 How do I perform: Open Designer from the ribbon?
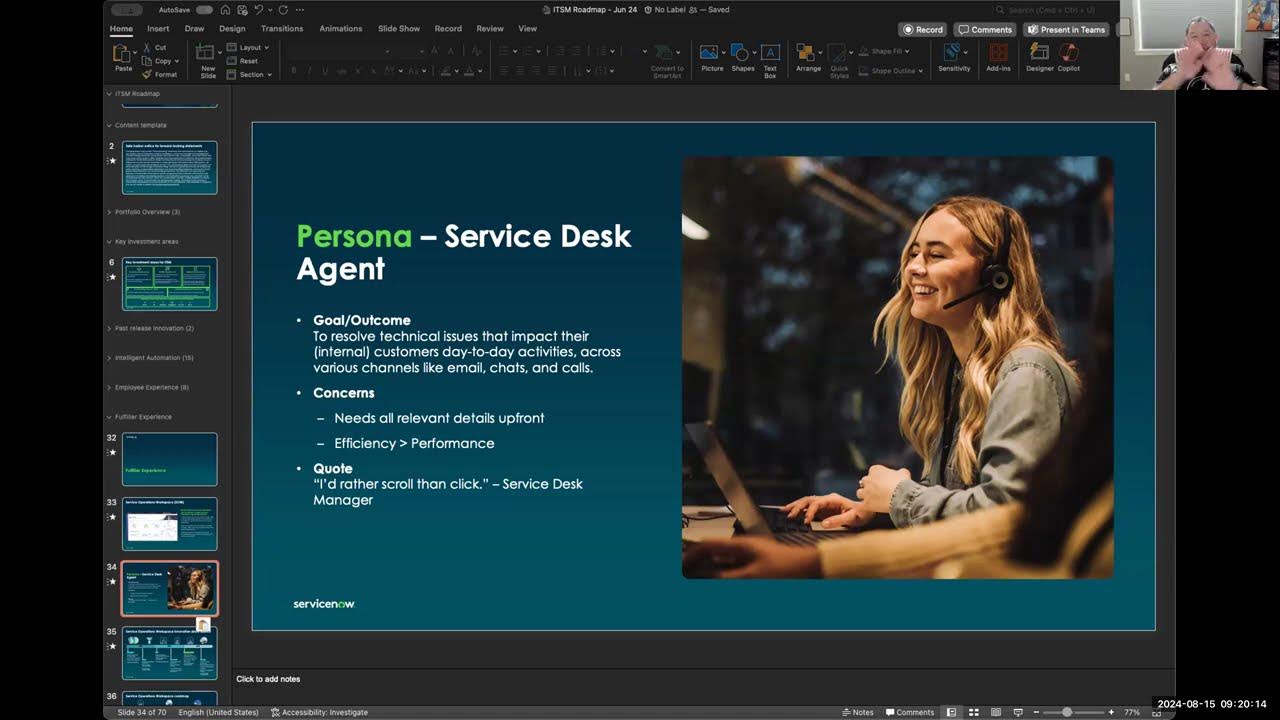[1039, 57]
